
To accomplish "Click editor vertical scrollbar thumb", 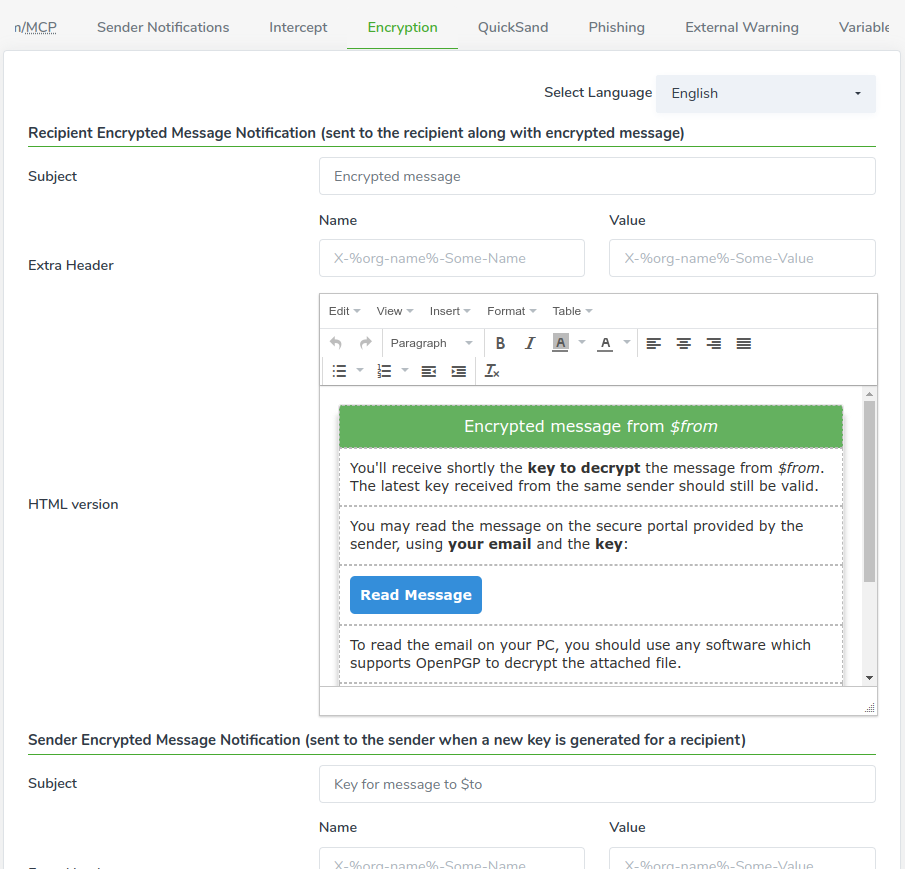I will coord(869,491).
